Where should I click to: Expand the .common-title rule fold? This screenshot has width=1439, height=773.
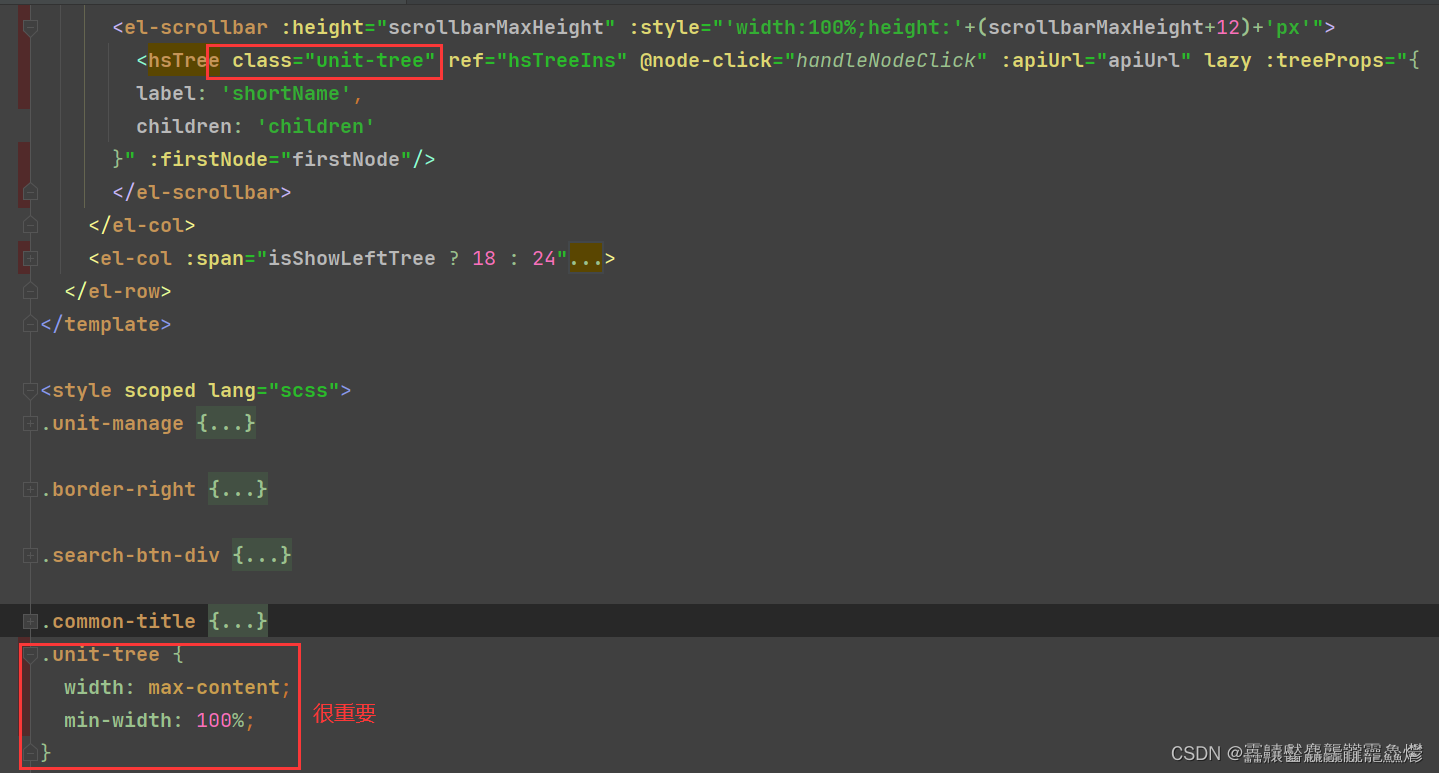coord(30,621)
